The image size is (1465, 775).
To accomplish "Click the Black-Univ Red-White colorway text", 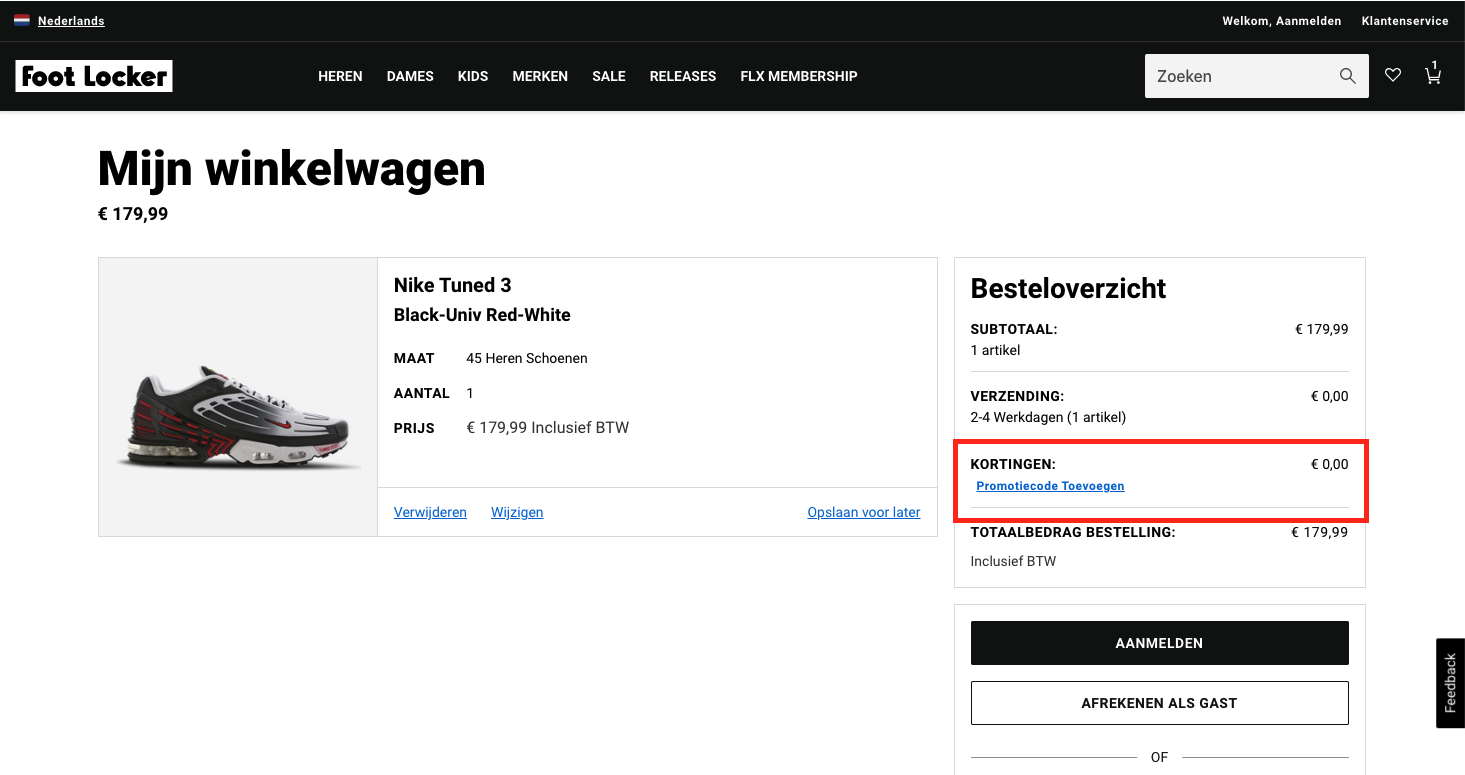I will coord(482,315).
